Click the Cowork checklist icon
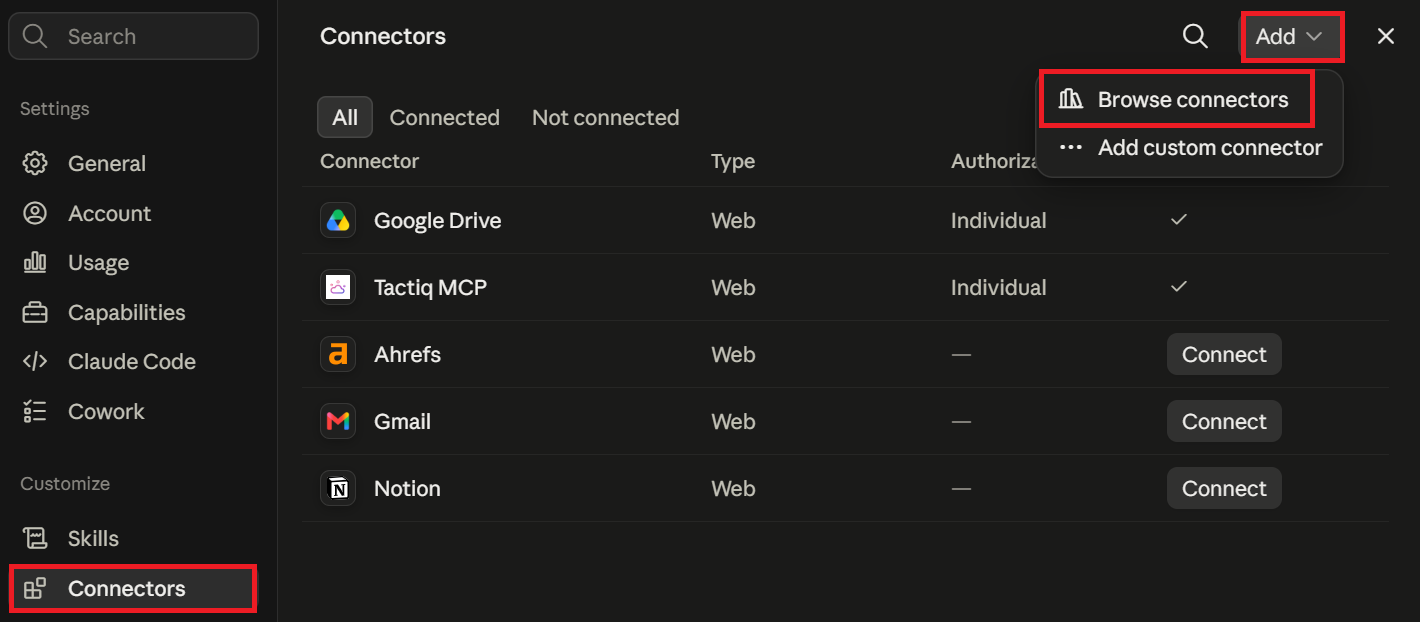This screenshot has height=622, width=1420. click(x=35, y=411)
